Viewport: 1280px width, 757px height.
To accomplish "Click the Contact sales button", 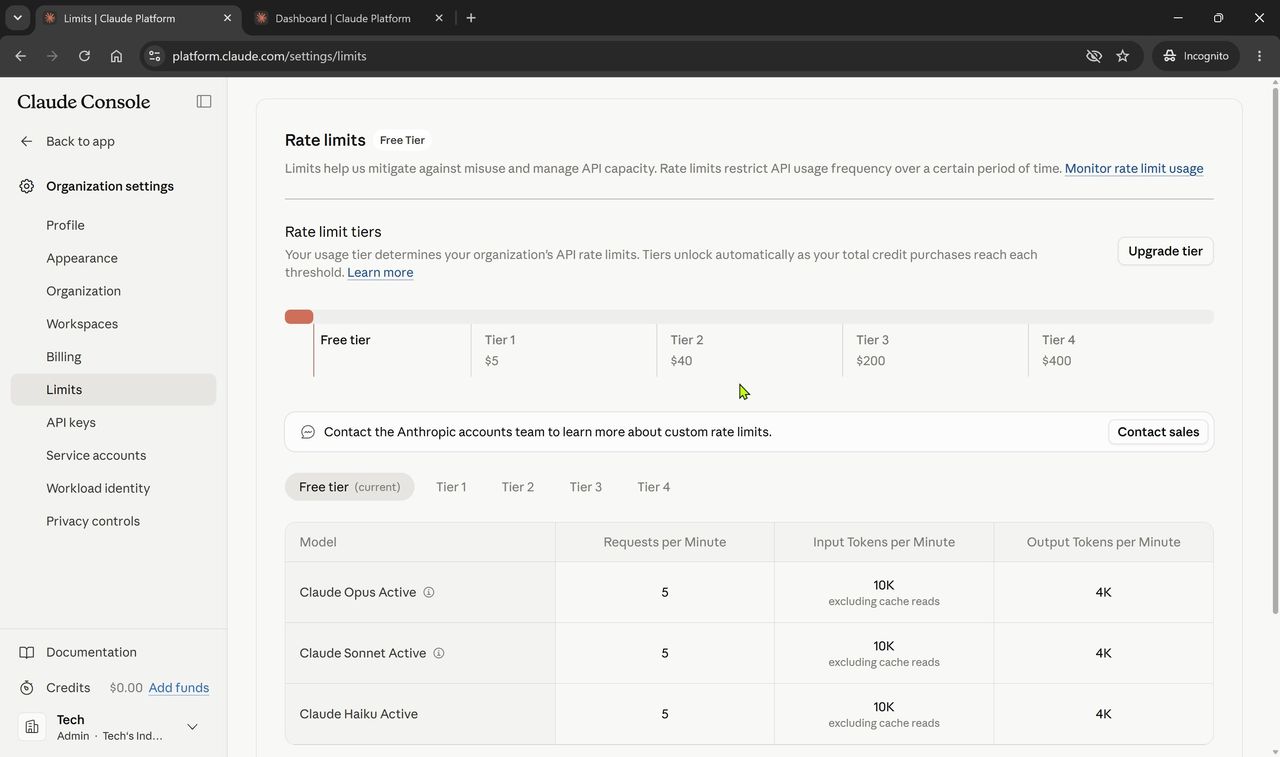I will (x=1158, y=432).
